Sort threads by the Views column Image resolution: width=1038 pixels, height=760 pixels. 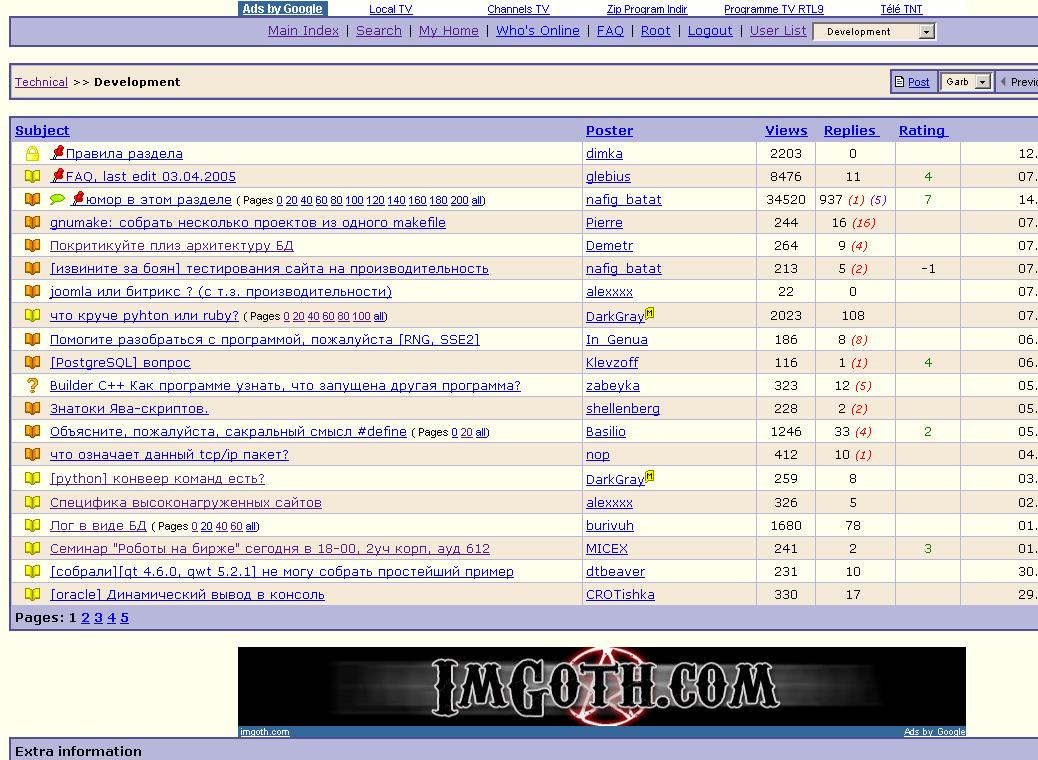786,131
